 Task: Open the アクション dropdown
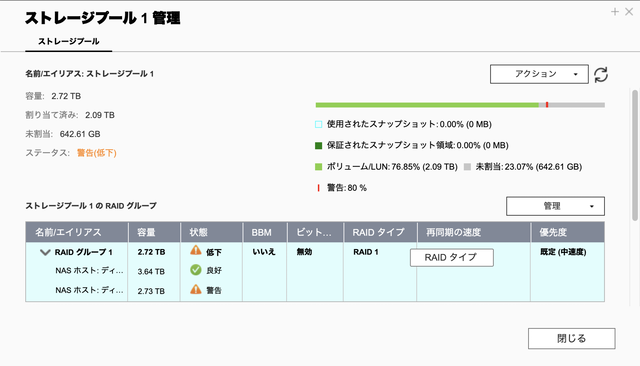[539, 74]
